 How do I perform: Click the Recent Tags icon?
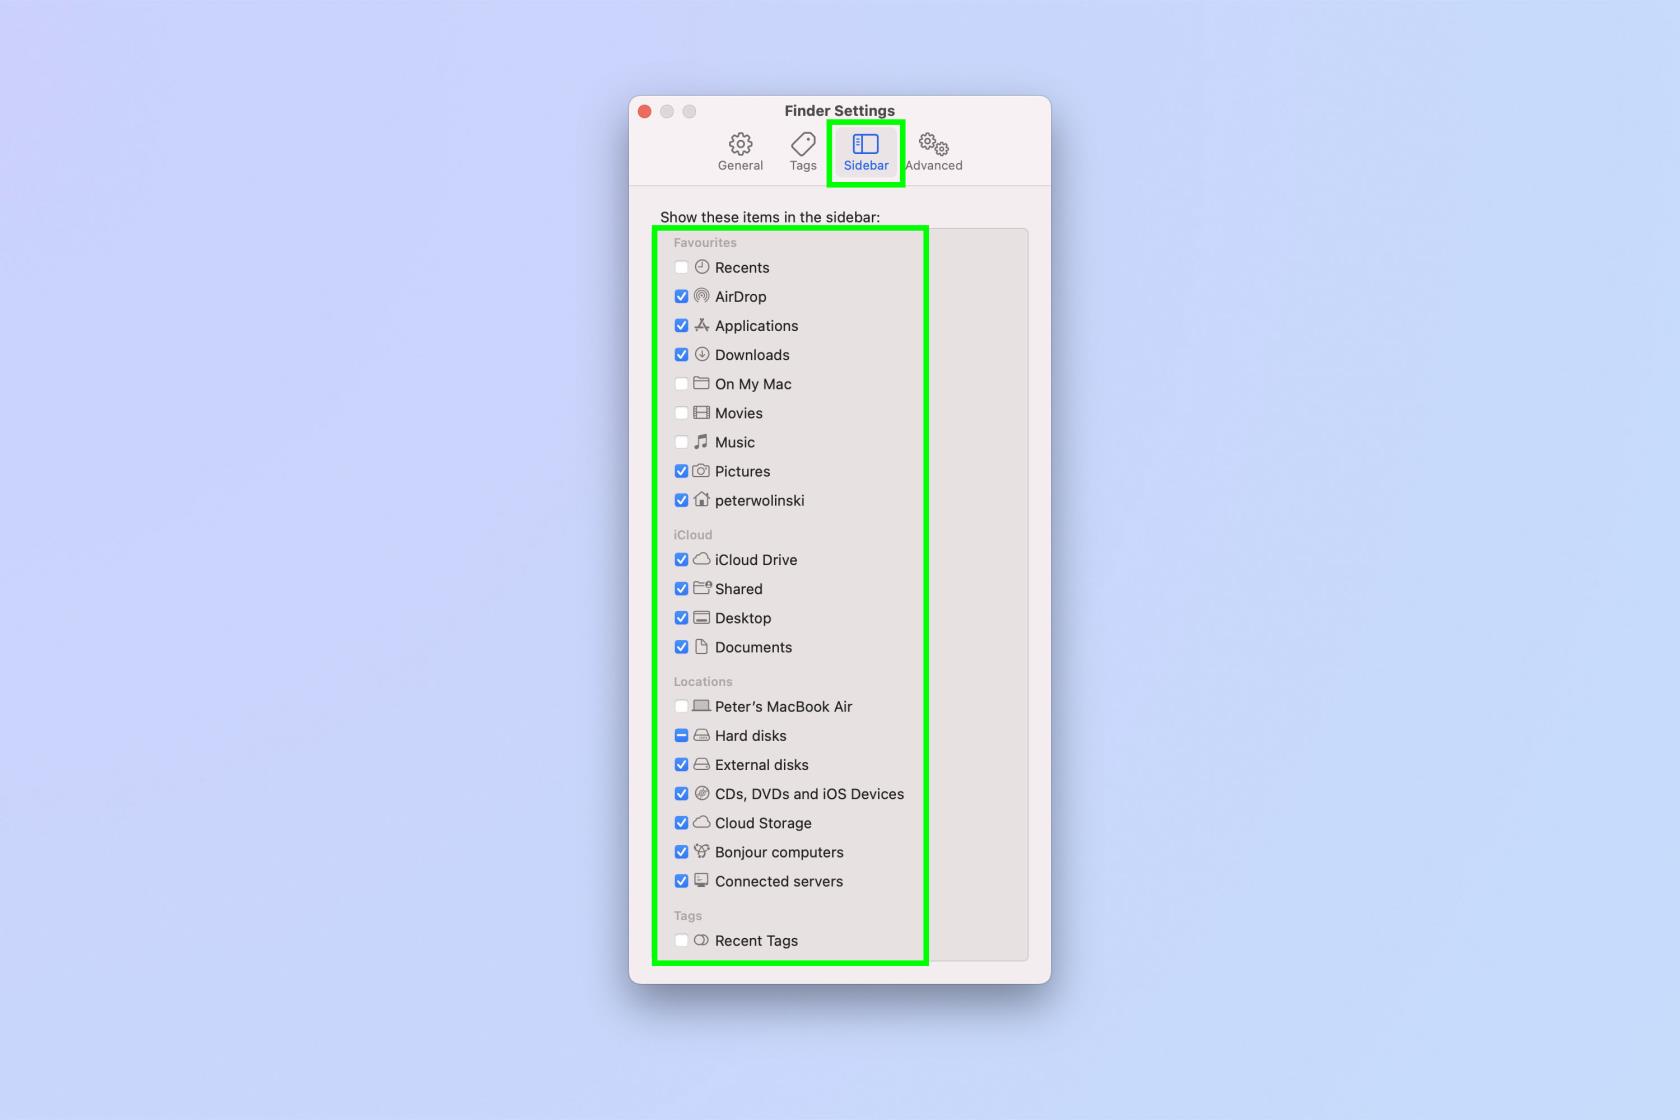(x=702, y=940)
